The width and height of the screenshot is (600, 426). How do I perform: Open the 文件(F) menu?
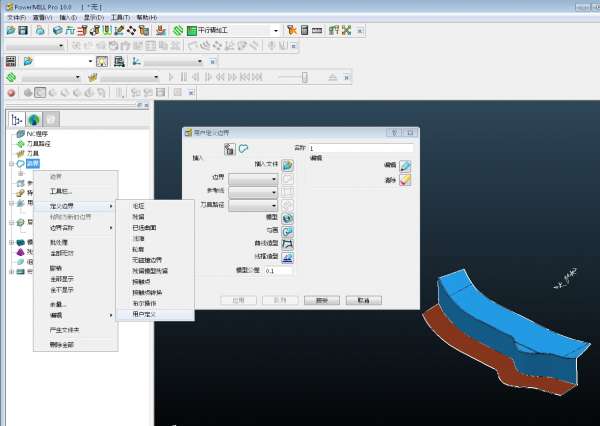click(16, 18)
